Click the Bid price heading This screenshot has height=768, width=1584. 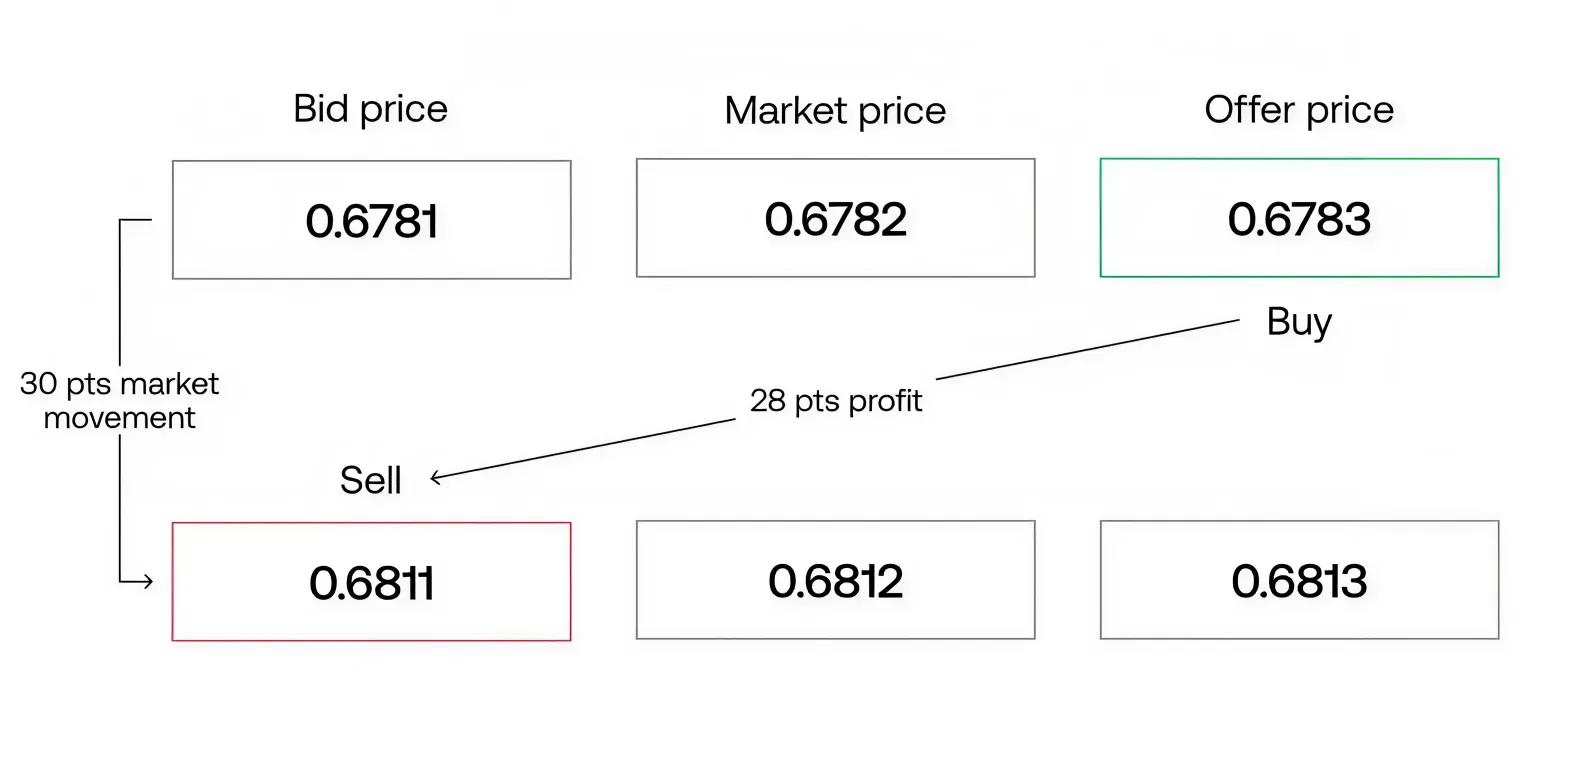[370, 109]
